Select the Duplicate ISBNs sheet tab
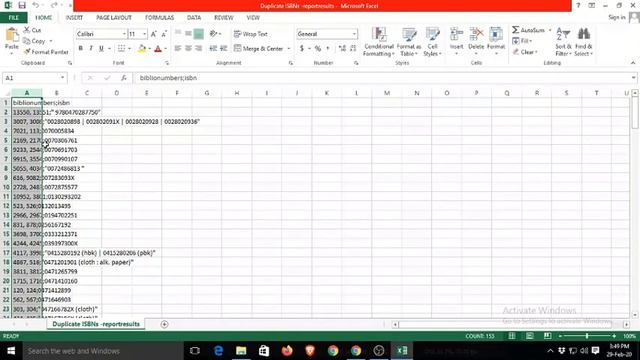The height and width of the screenshot is (360, 640). (x=96, y=324)
